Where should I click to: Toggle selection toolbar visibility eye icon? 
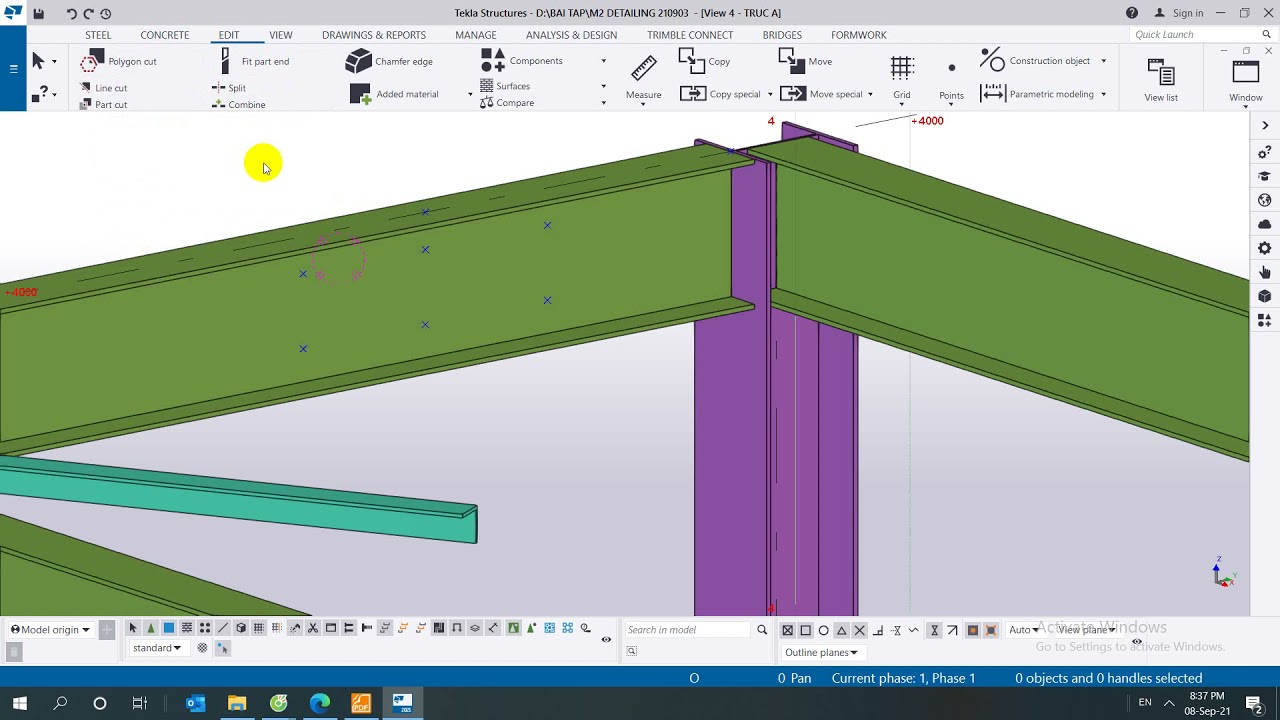tap(606, 639)
